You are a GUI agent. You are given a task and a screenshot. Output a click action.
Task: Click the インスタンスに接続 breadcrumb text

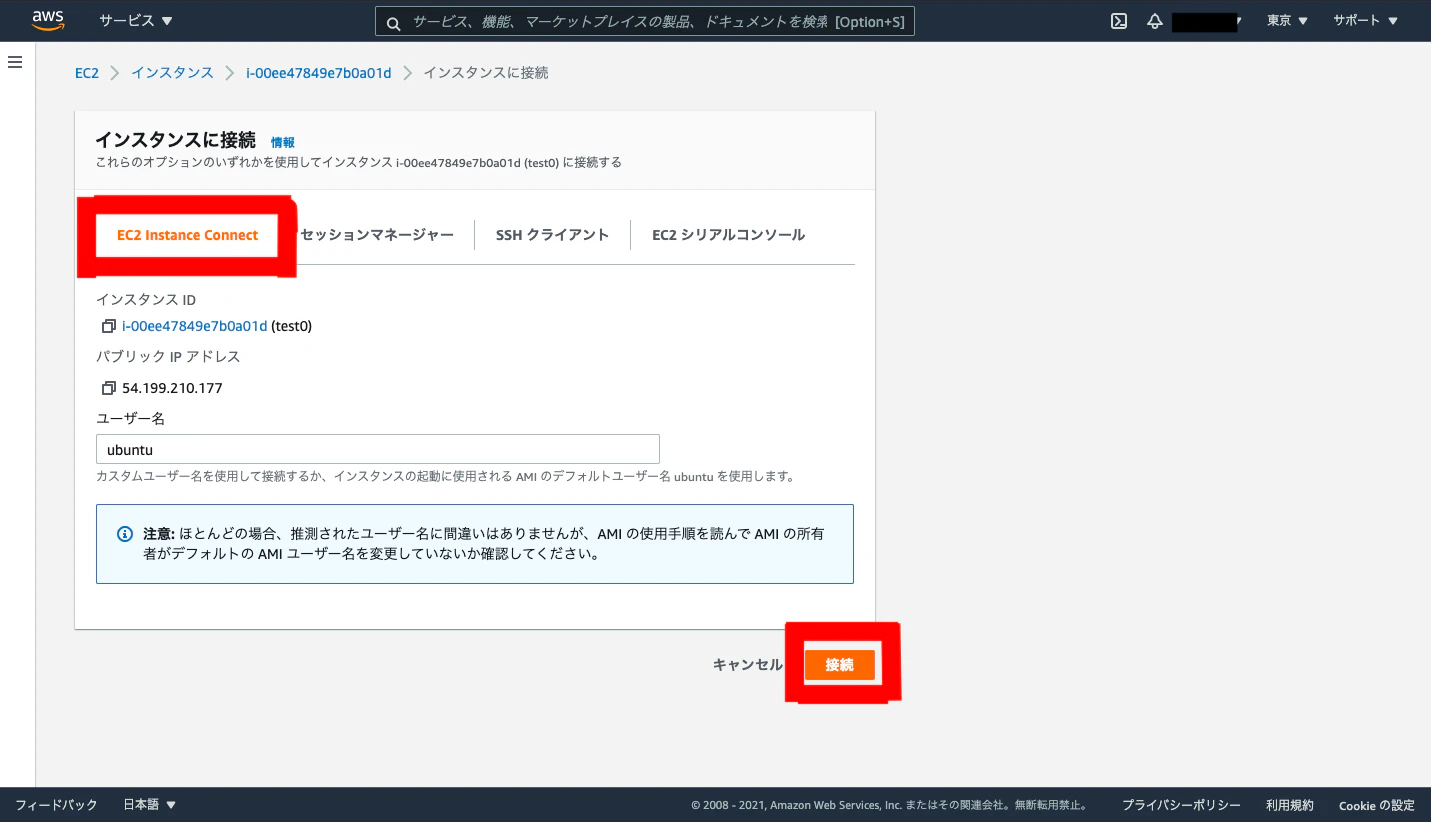tap(486, 73)
